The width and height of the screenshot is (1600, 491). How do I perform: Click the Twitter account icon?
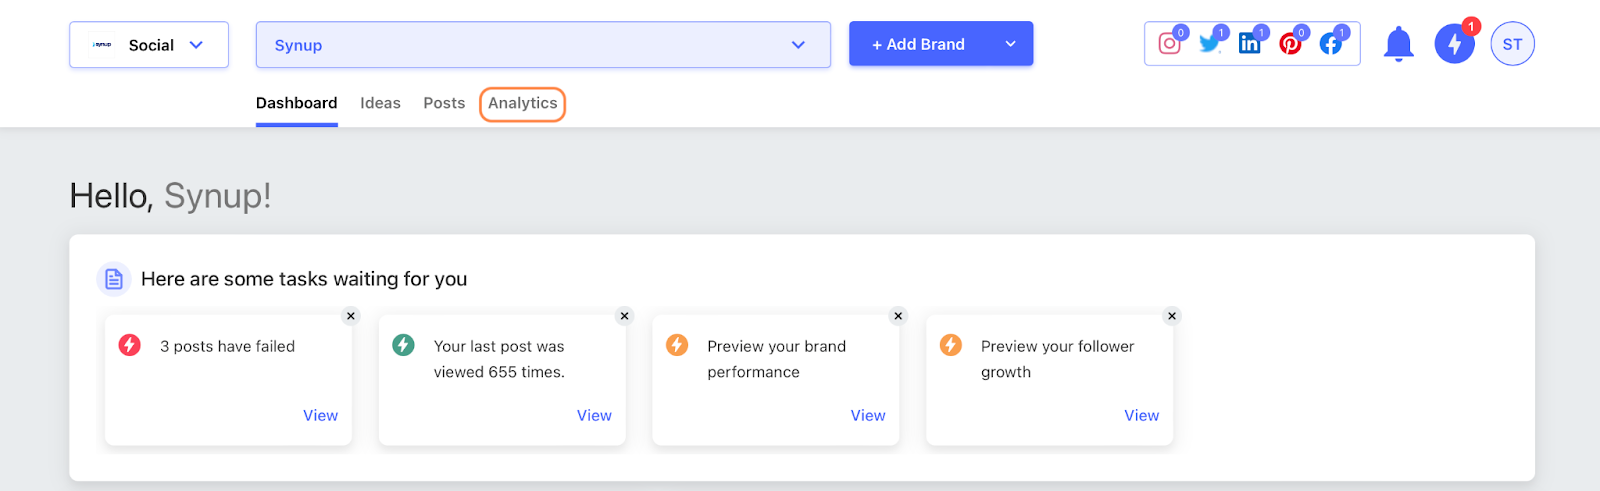click(x=1210, y=44)
